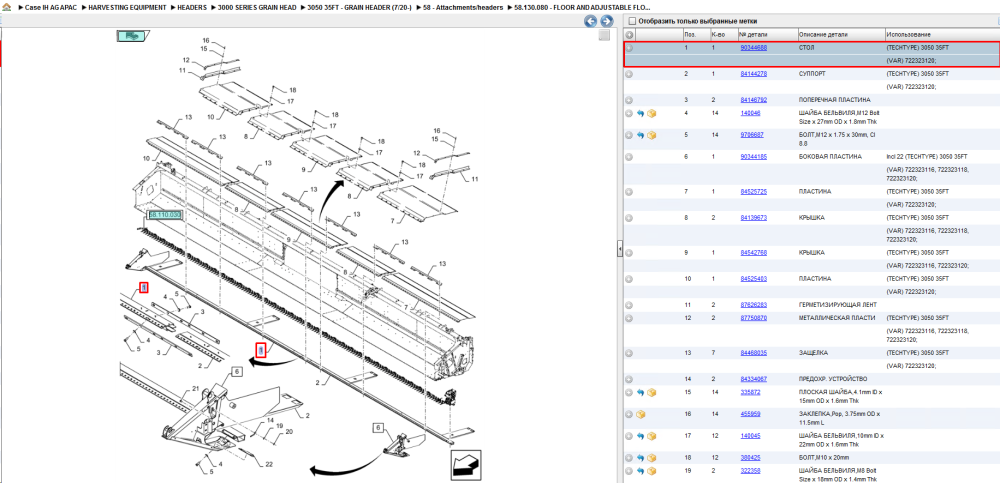Open part link 455959 for ЗАКЛЕПКА
The width and height of the screenshot is (1000, 483).
click(750, 414)
